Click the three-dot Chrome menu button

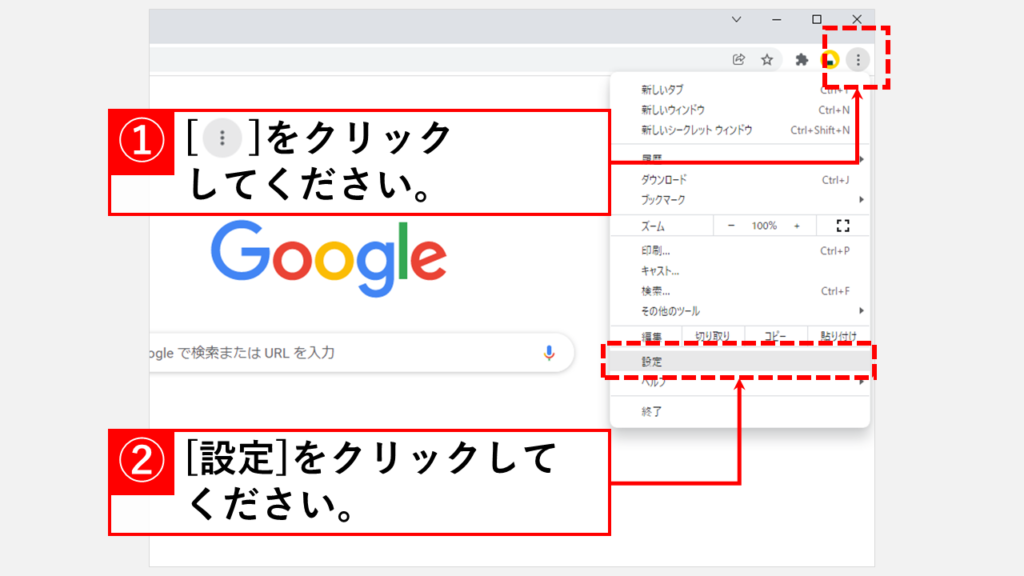(857, 60)
